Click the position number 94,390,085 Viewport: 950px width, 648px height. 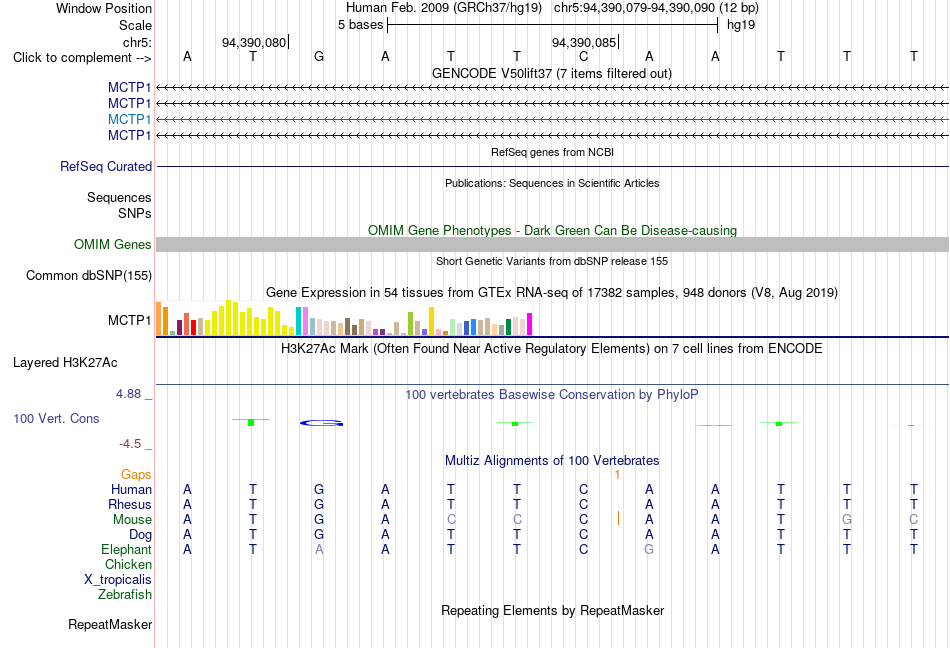pyautogui.click(x=584, y=42)
